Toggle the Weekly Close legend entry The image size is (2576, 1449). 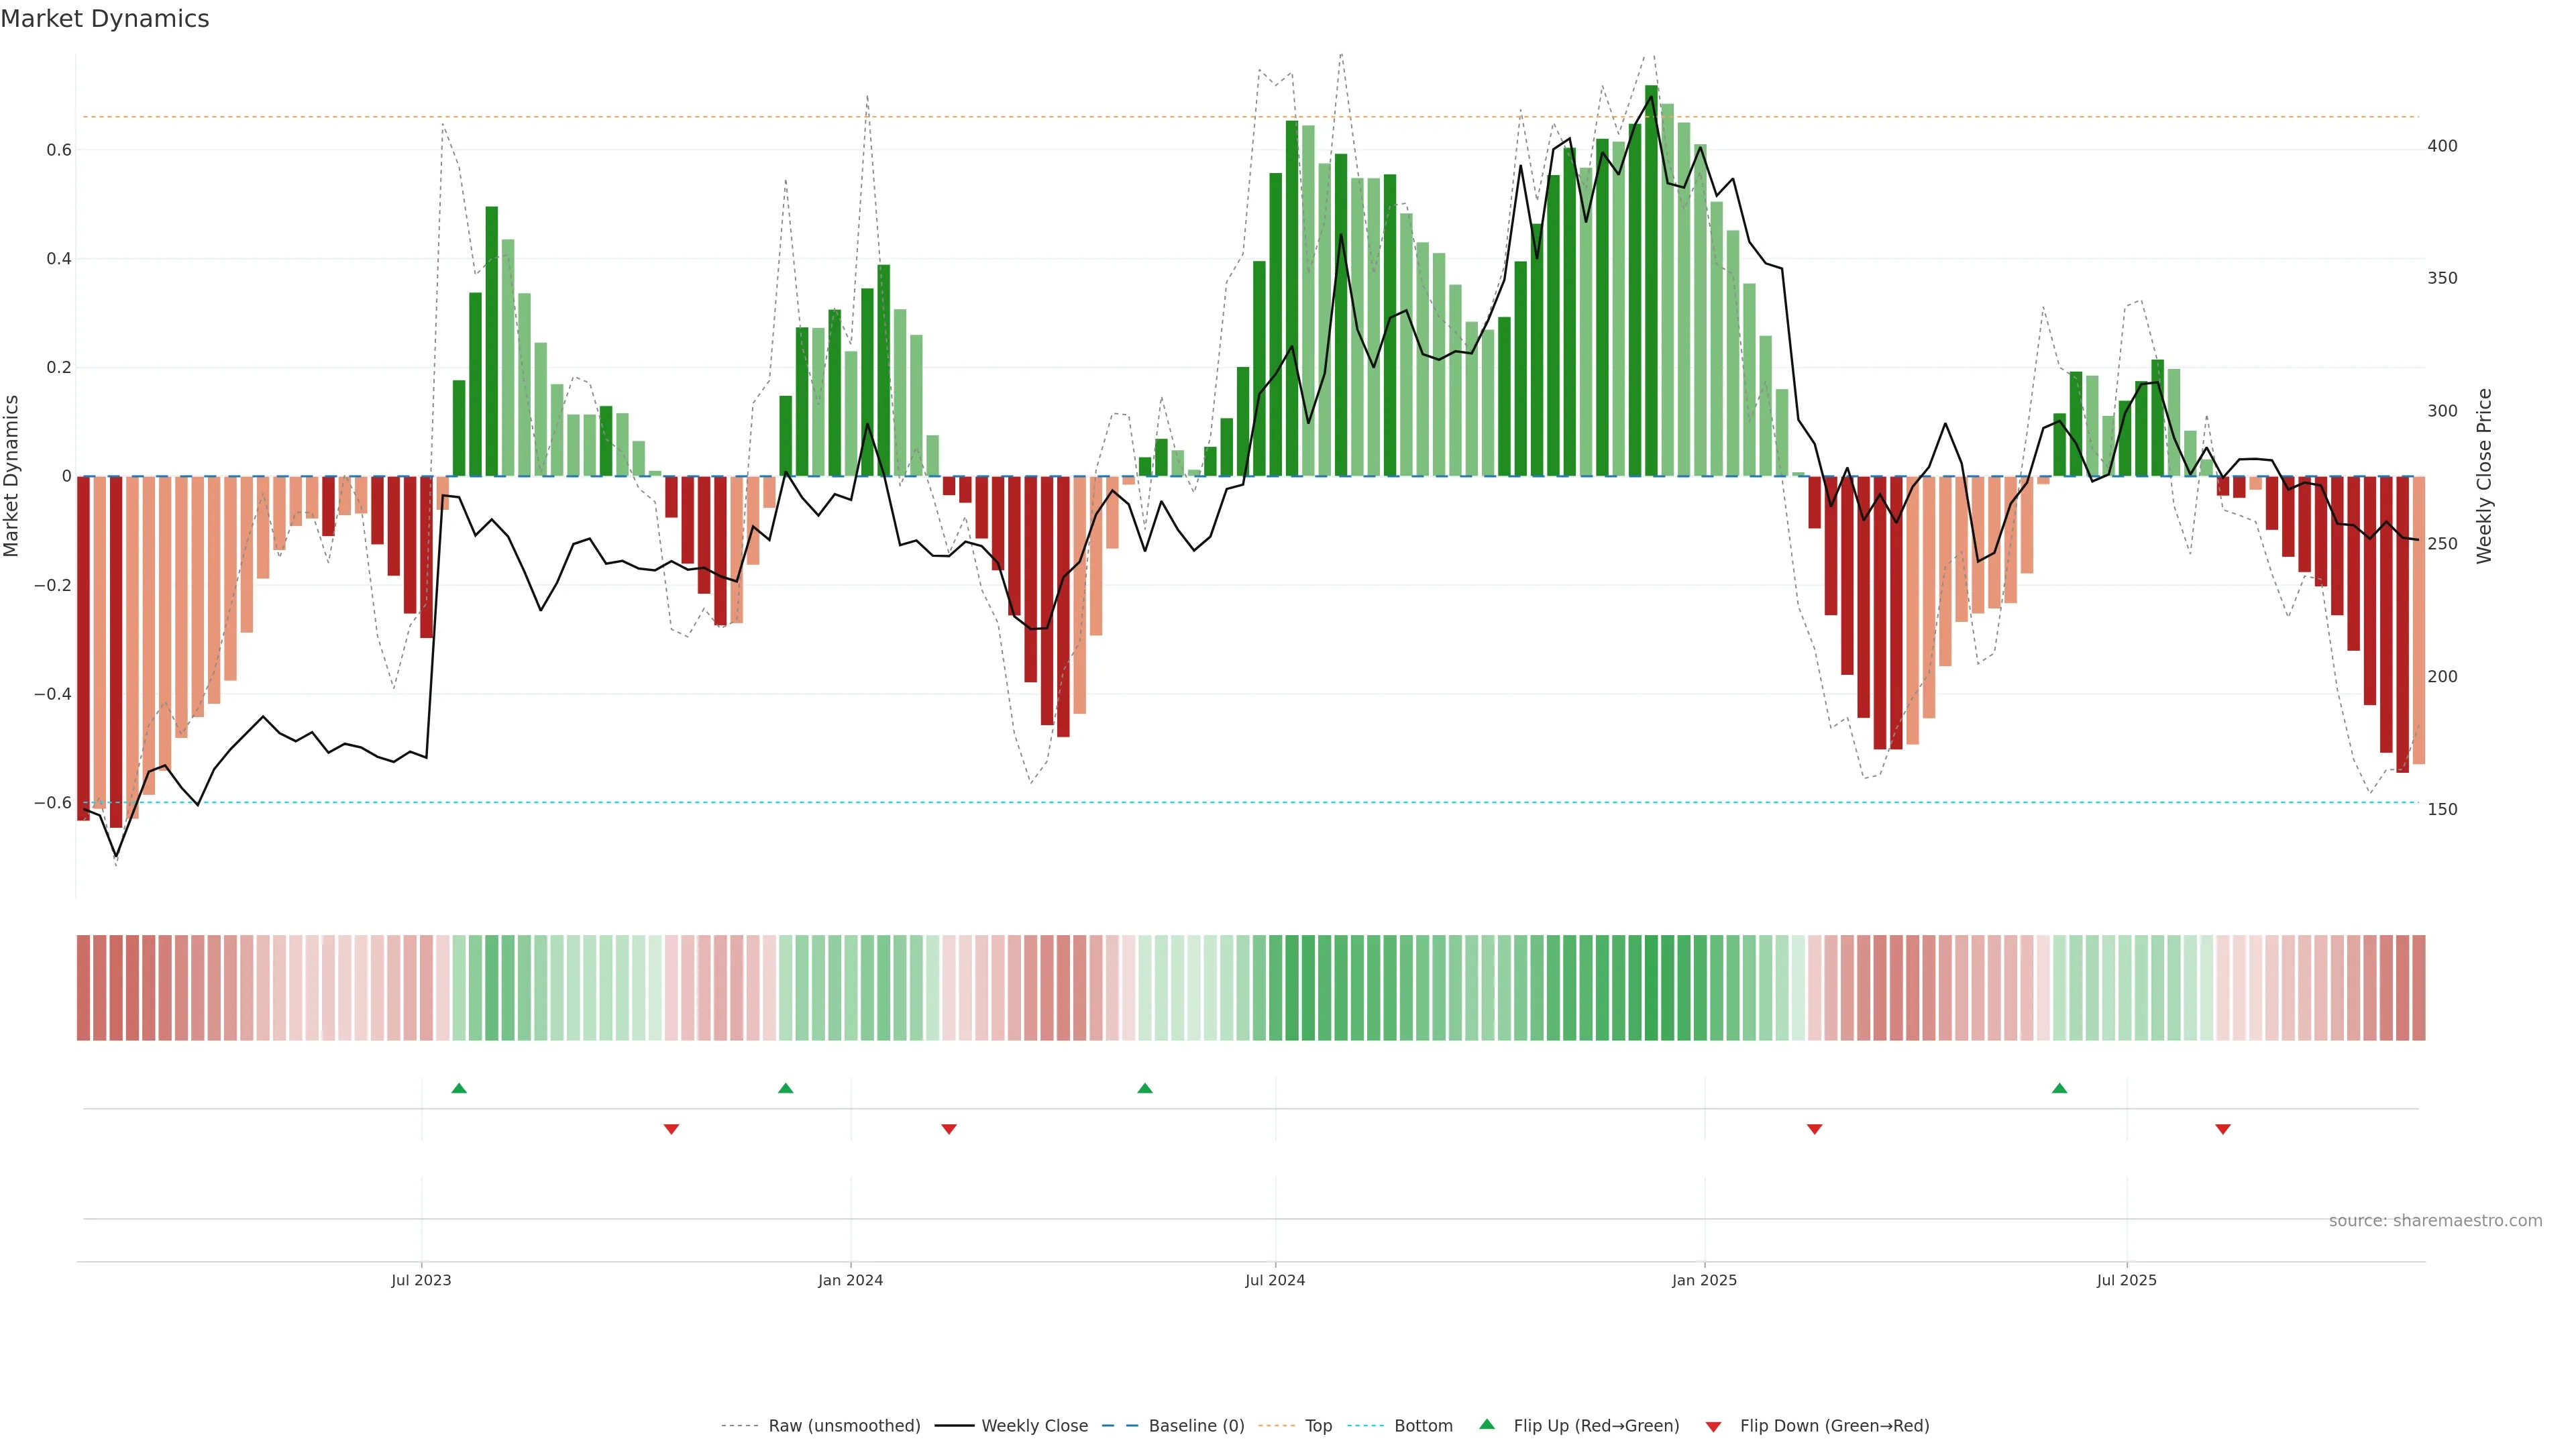click(x=1034, y=1426)
